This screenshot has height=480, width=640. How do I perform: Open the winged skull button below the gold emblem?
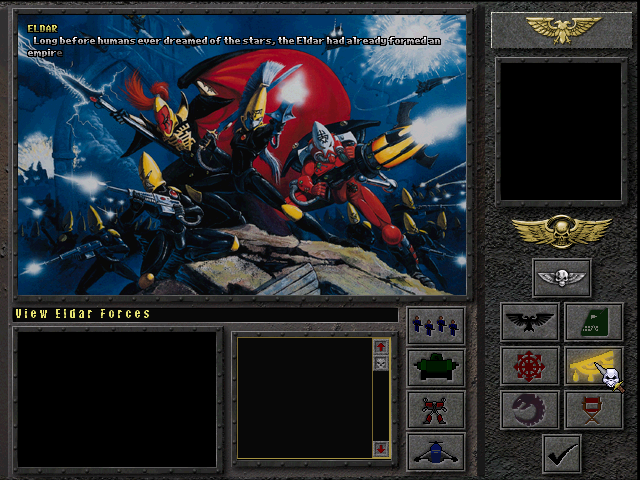pyautogui.click(x=562, y=278)
